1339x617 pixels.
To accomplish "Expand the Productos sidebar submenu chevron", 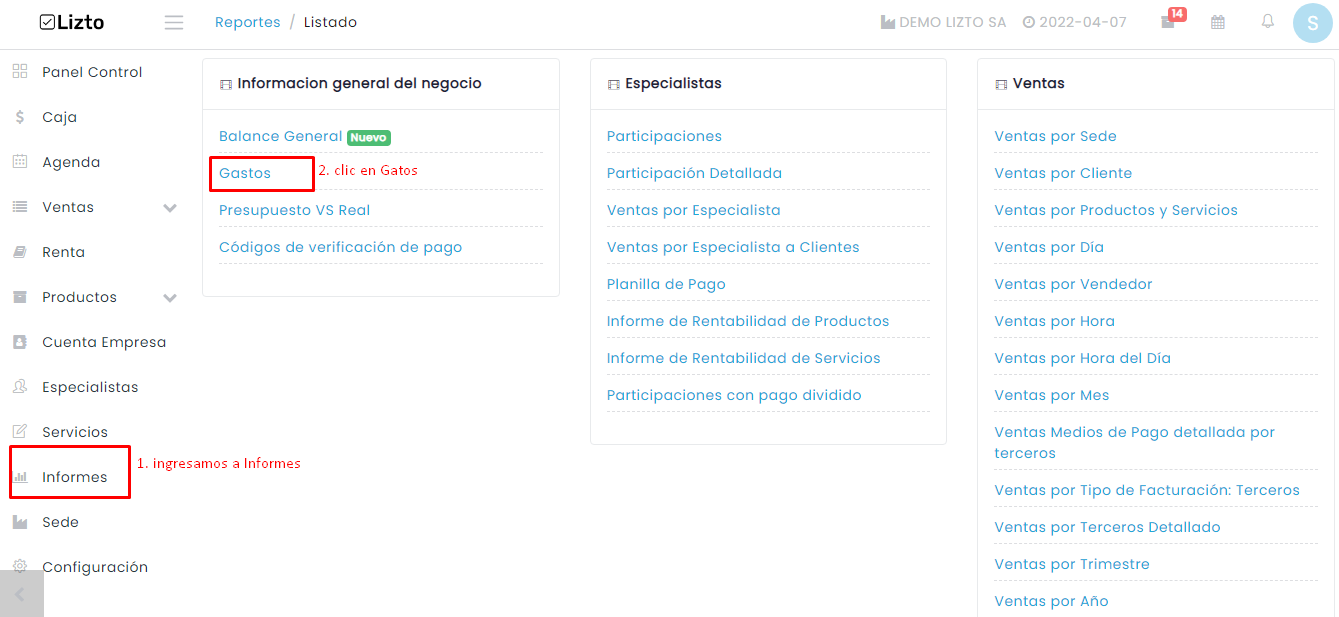I will (x=170, y=298).
